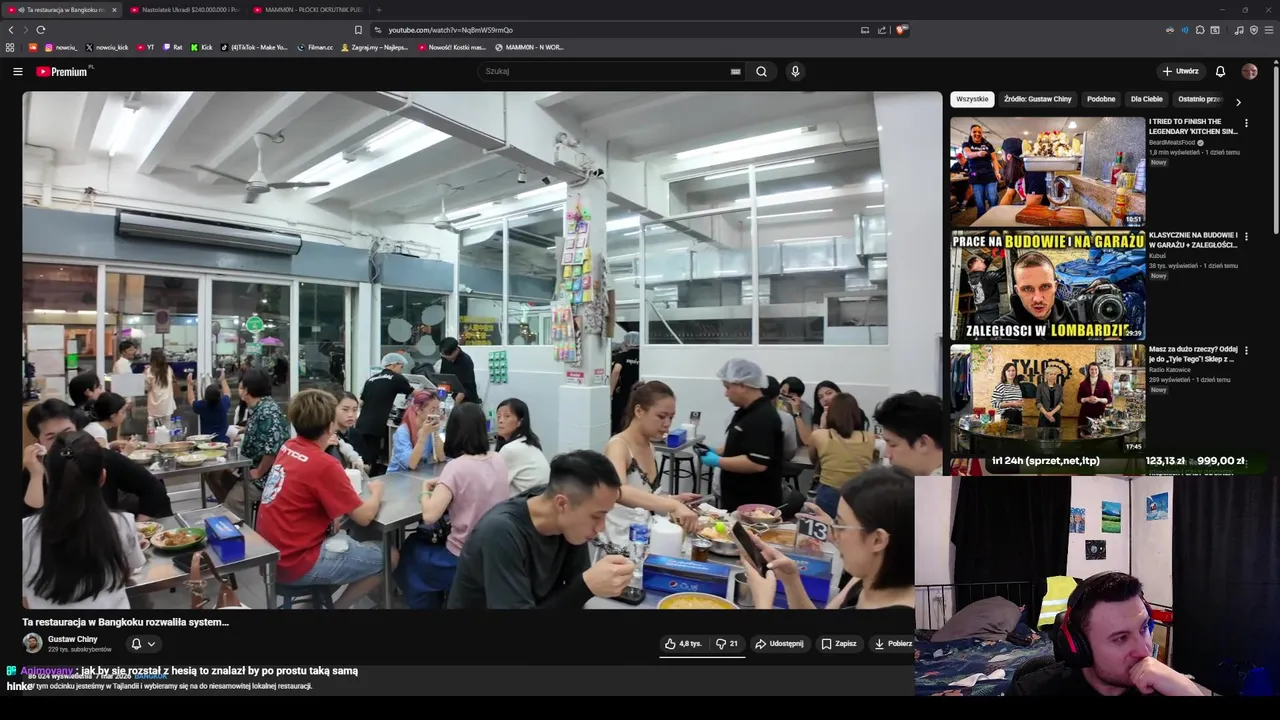This screenshot has width=1280, height=720.
Task: Open the 'YT' bookmark
Action: point(145,47)
